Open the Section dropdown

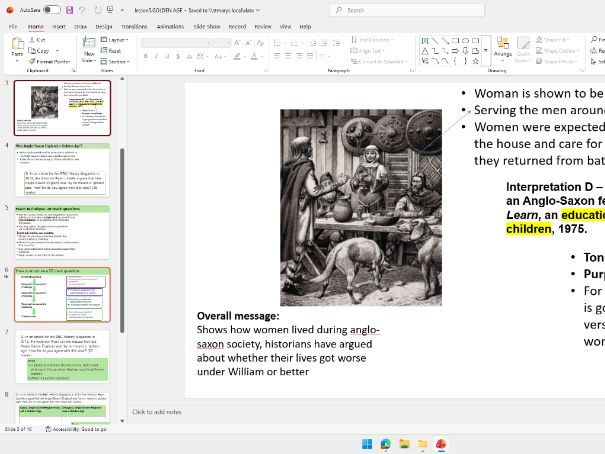pyautogui.click(x=115, y=61)
